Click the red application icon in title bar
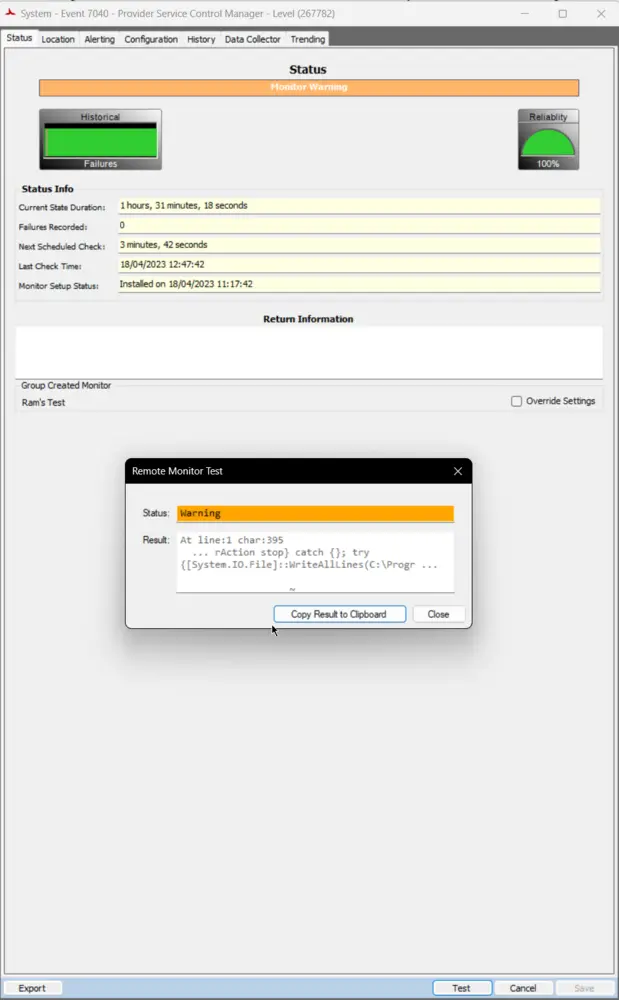 click(x=10, y=13)
